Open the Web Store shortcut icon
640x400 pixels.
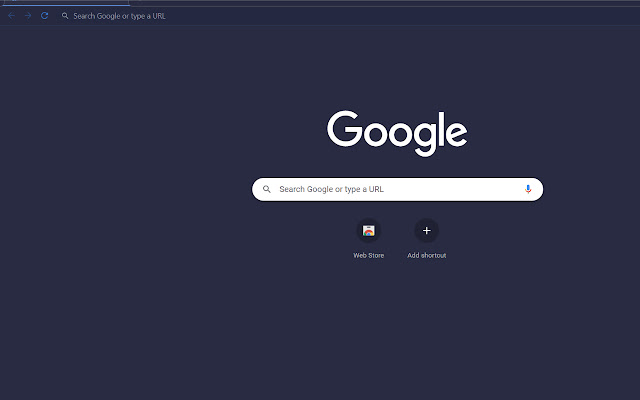(369, 231)
